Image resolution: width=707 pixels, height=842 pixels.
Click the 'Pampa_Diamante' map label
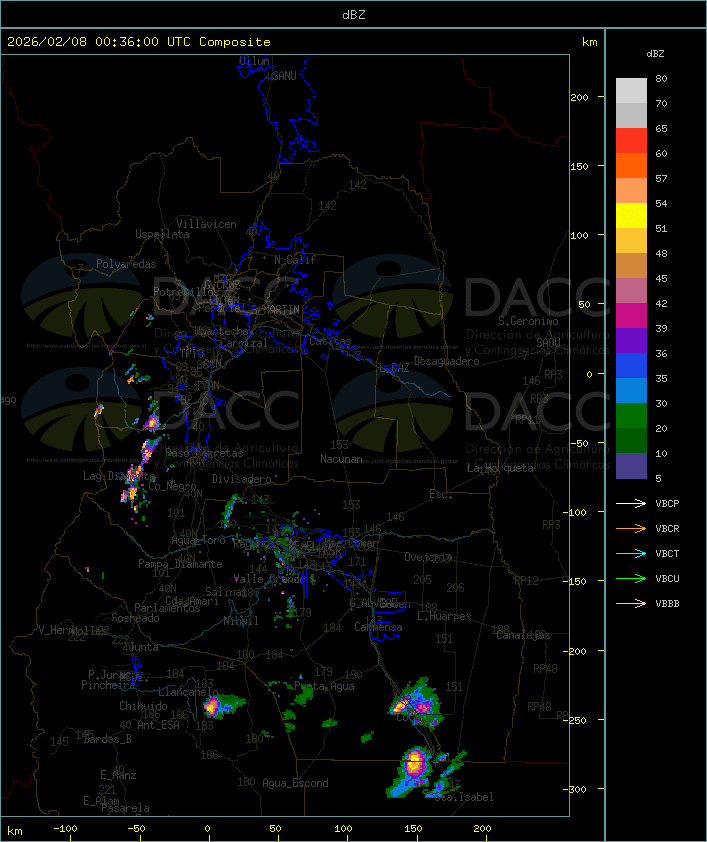[180, 564]
